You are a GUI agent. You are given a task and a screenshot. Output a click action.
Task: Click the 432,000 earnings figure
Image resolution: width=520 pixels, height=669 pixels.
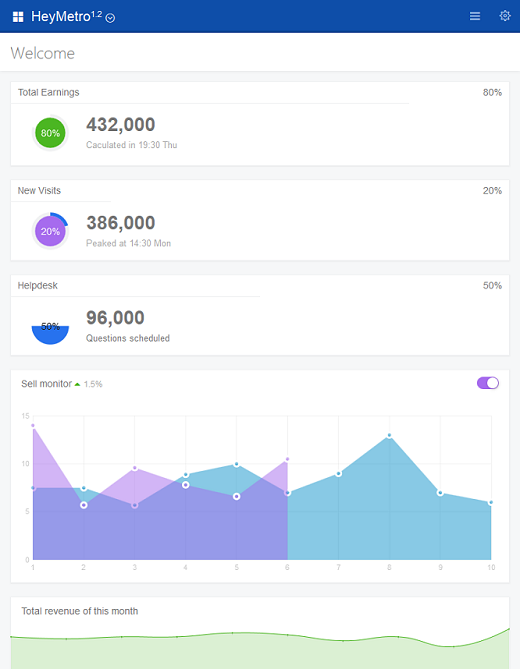121,125
